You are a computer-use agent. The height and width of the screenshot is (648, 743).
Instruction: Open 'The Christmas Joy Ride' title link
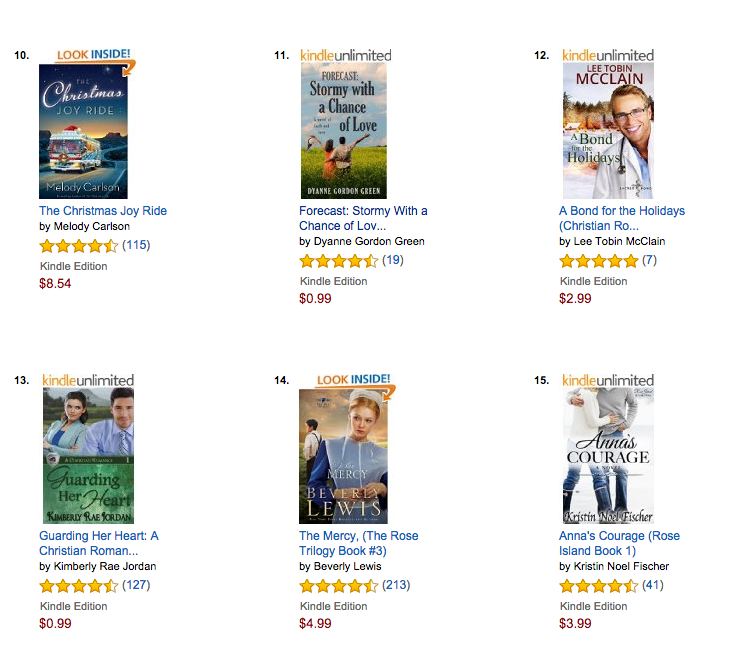click(103, 211)
